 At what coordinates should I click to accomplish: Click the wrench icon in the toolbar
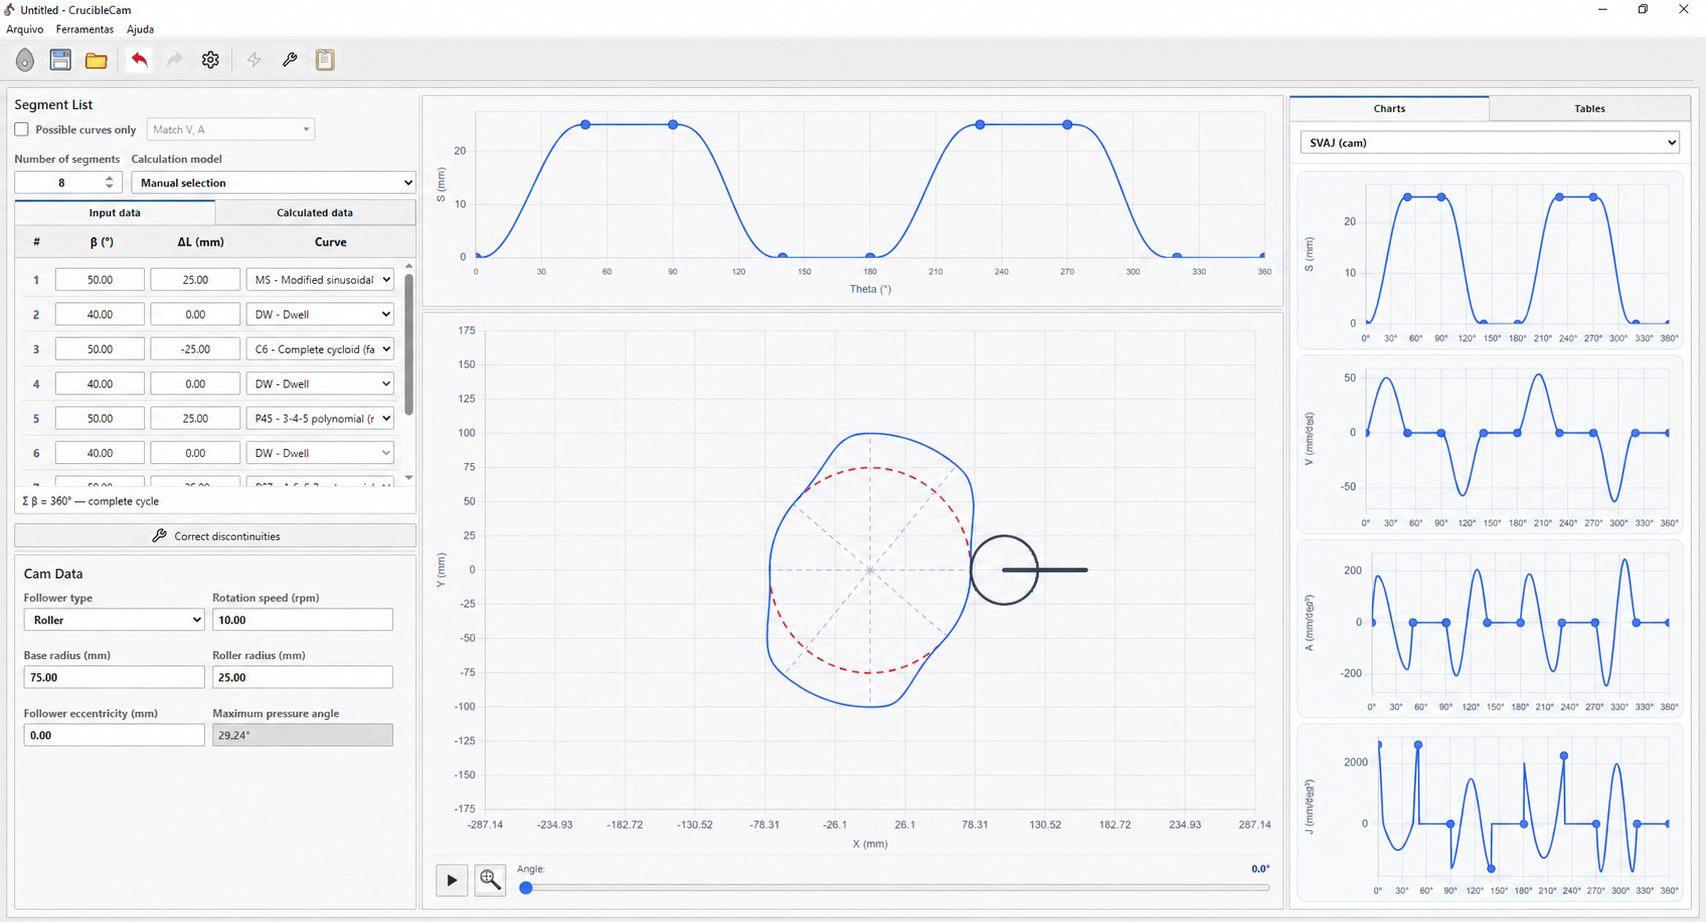(x=289, y=60)
